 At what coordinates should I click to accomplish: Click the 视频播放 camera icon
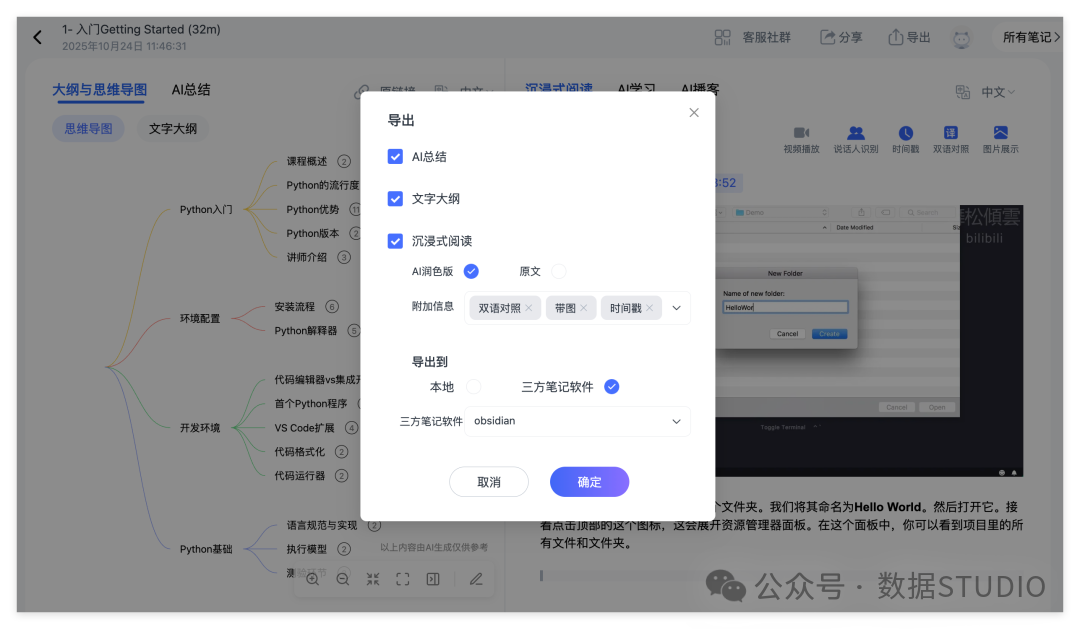(801, 133)
